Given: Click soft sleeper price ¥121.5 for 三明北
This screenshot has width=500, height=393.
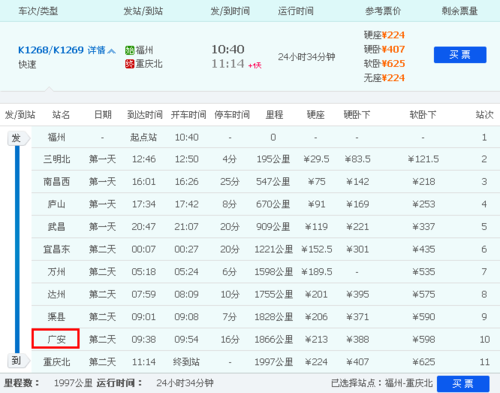Looking at the screenshot, I should click(x=423, y=159).
